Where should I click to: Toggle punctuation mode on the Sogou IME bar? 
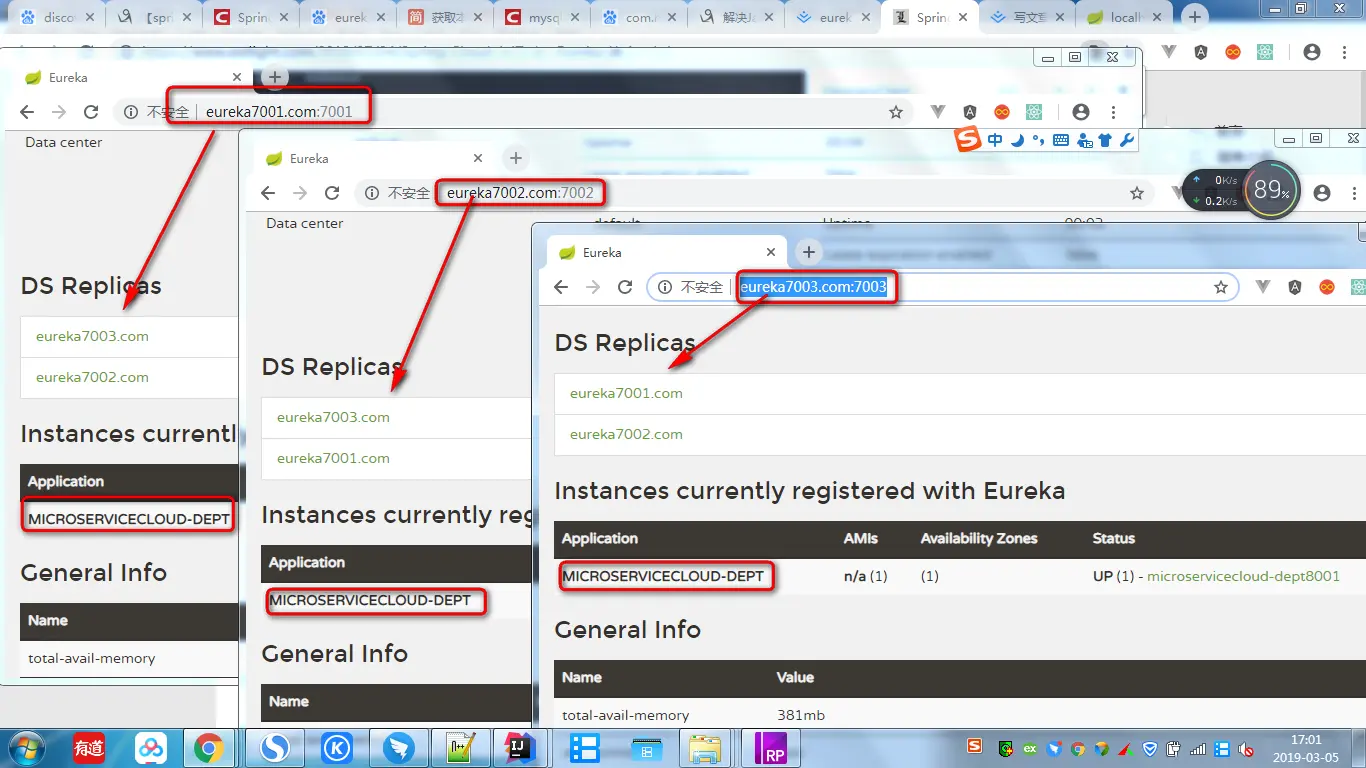[1039, 141]
